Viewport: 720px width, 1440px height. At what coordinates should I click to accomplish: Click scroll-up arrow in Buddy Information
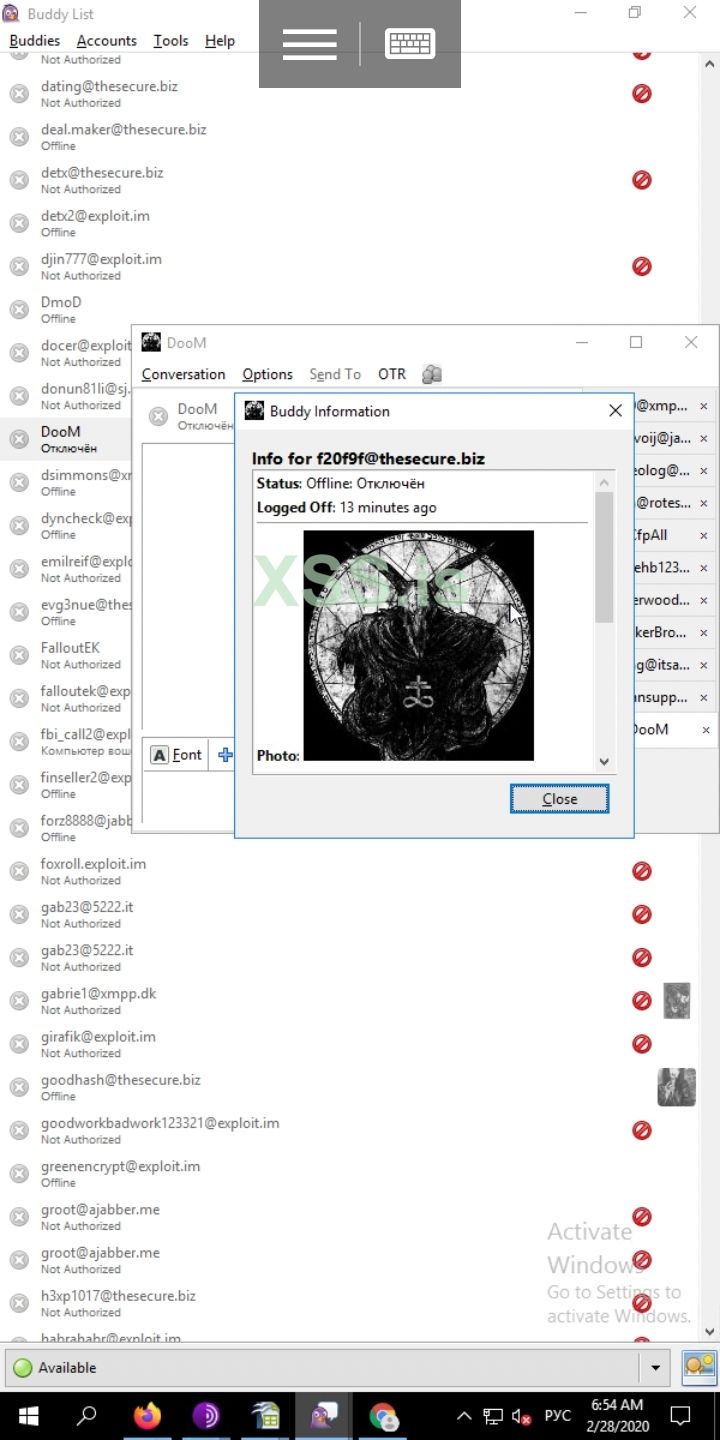604,482
